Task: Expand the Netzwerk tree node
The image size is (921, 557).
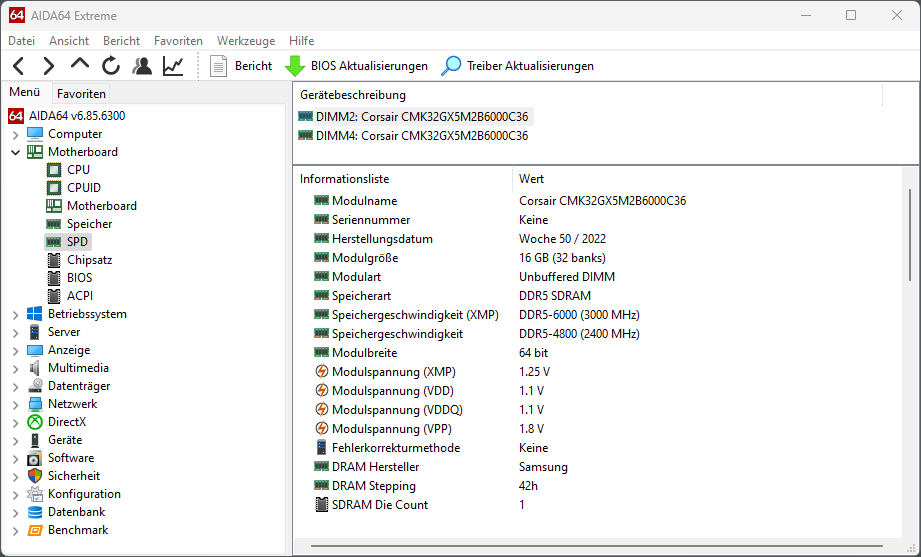Action: tap(15, 405)
